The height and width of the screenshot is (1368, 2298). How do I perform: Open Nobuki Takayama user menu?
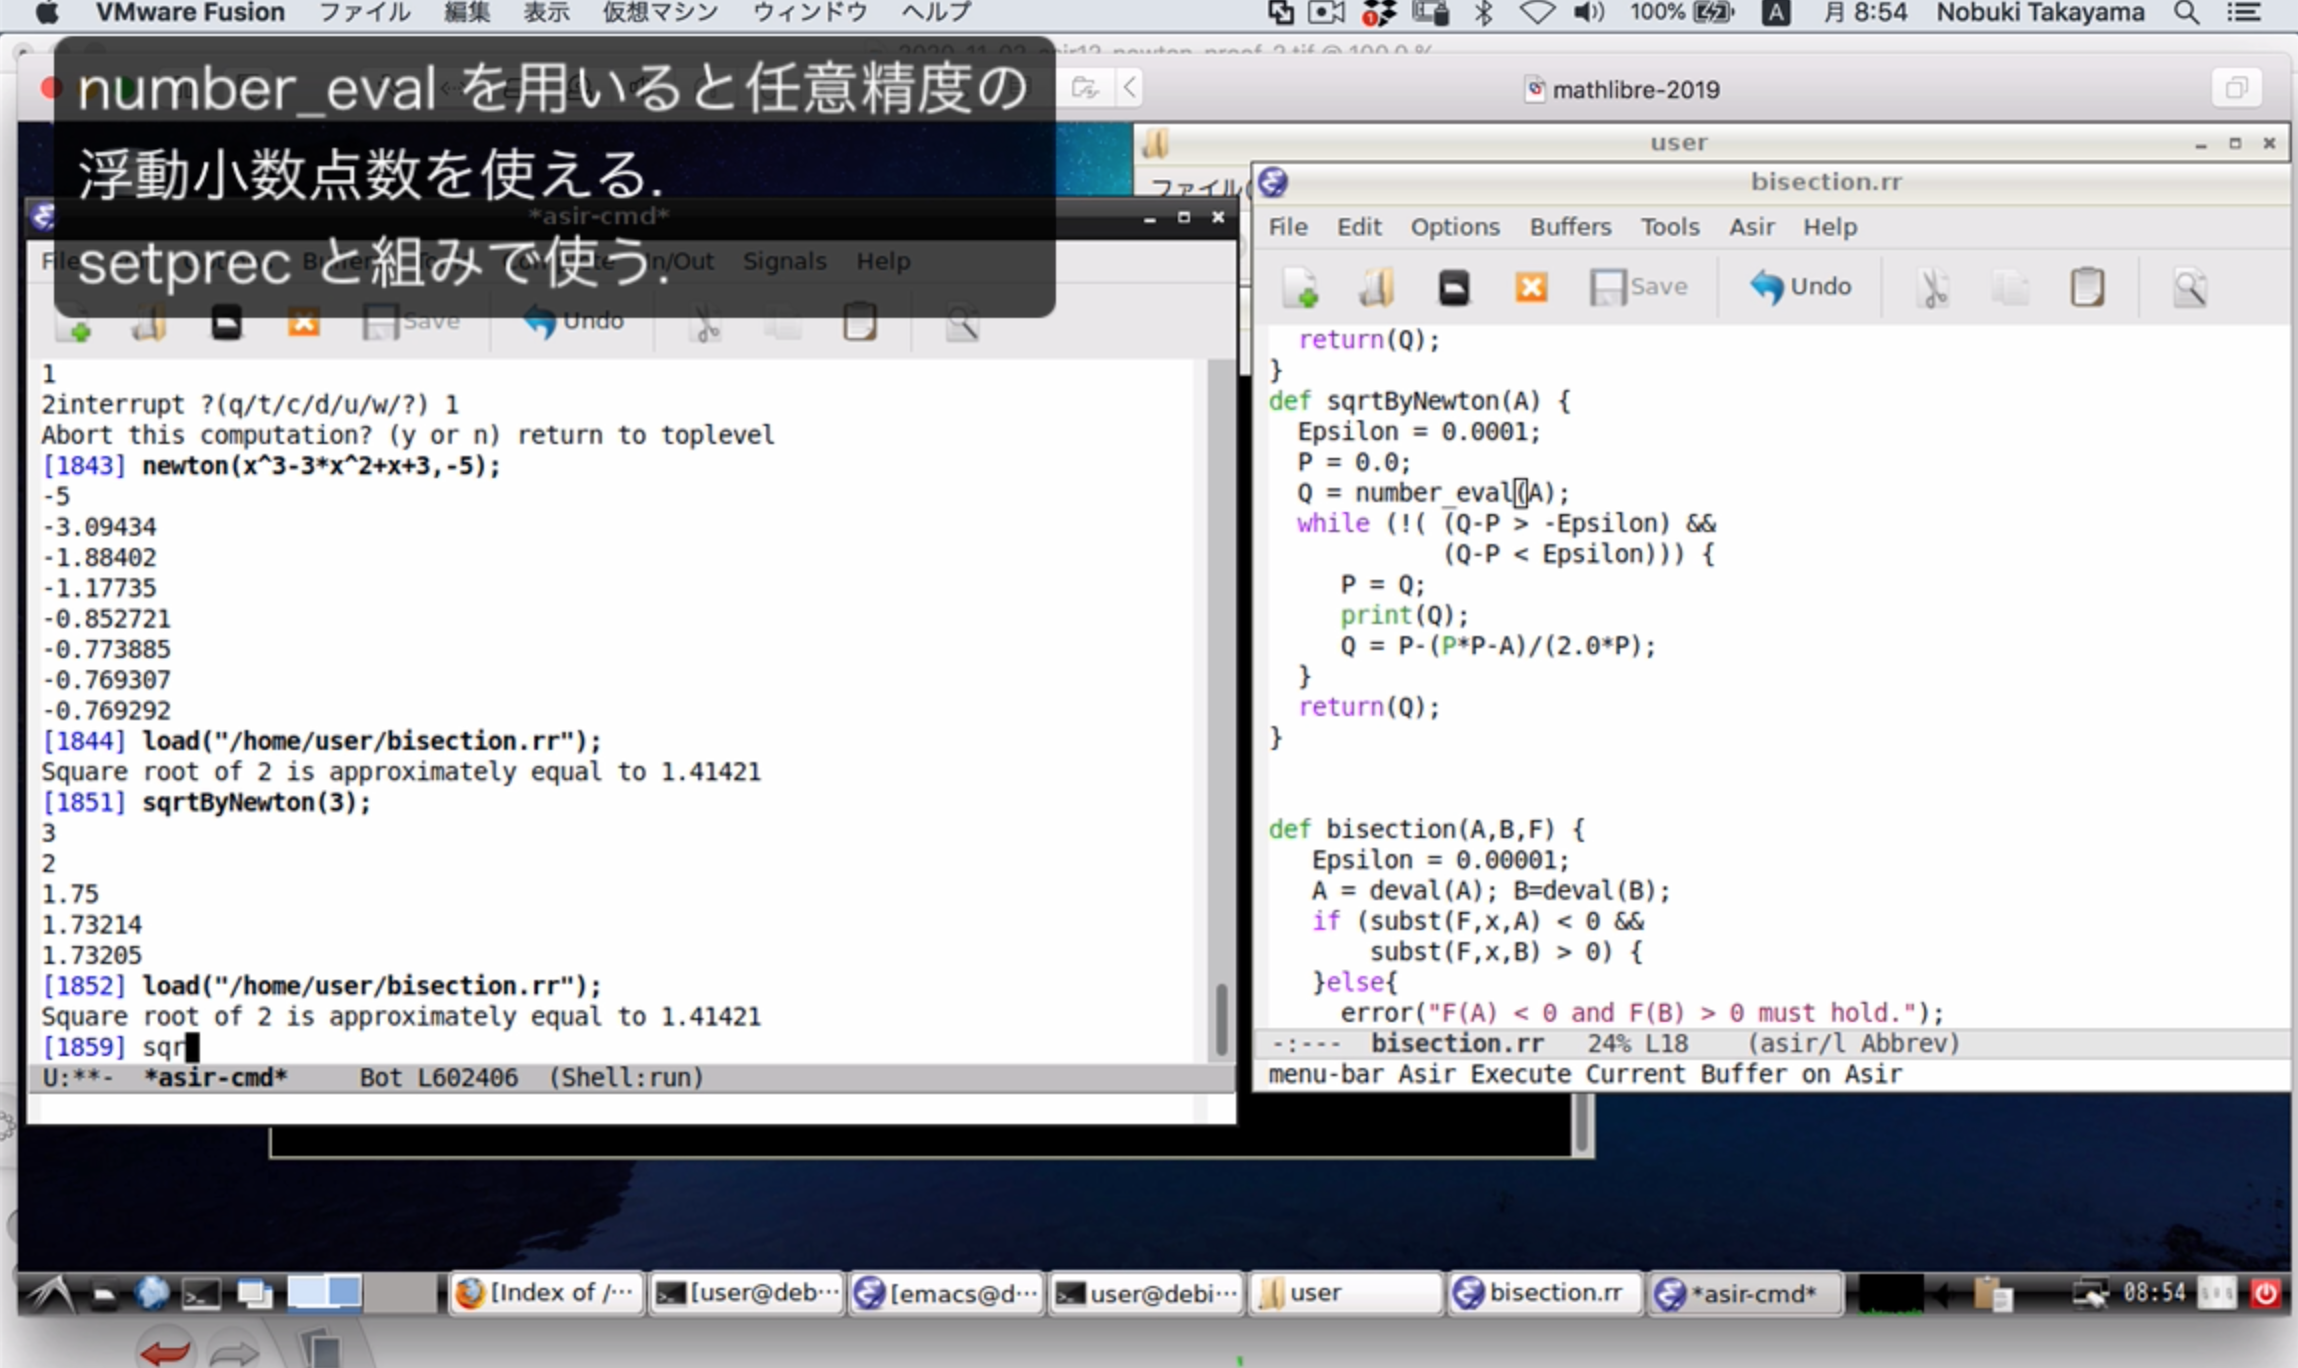pyautogui.click(x=2040, y=13)
